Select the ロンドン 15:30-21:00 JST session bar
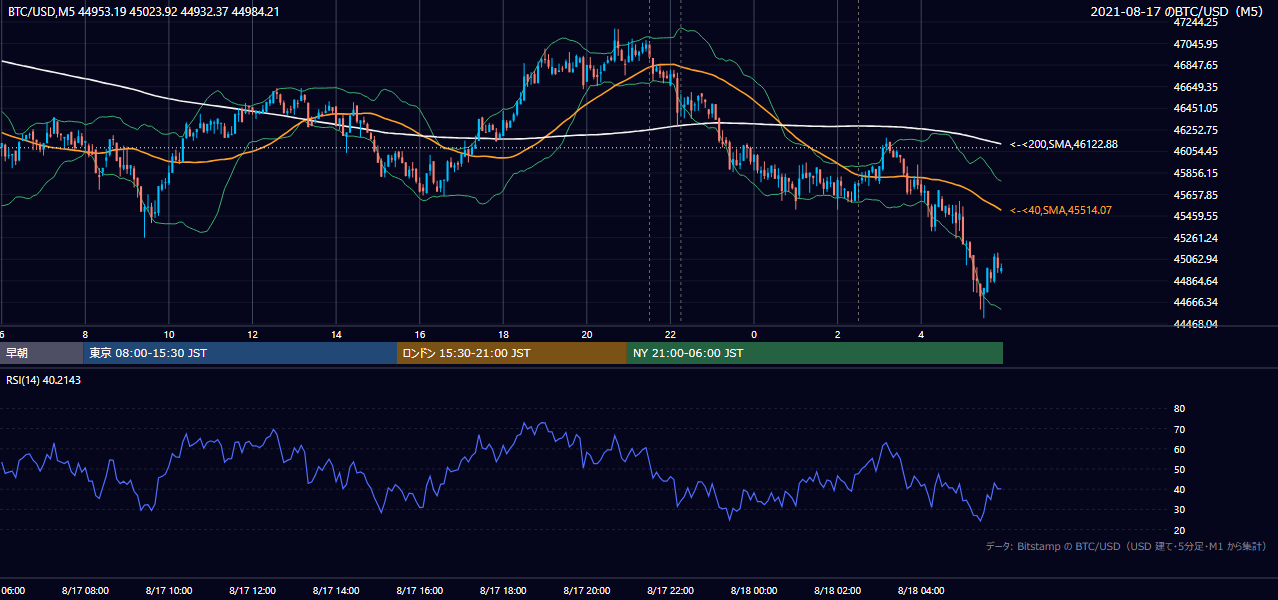 coord(512,353)
